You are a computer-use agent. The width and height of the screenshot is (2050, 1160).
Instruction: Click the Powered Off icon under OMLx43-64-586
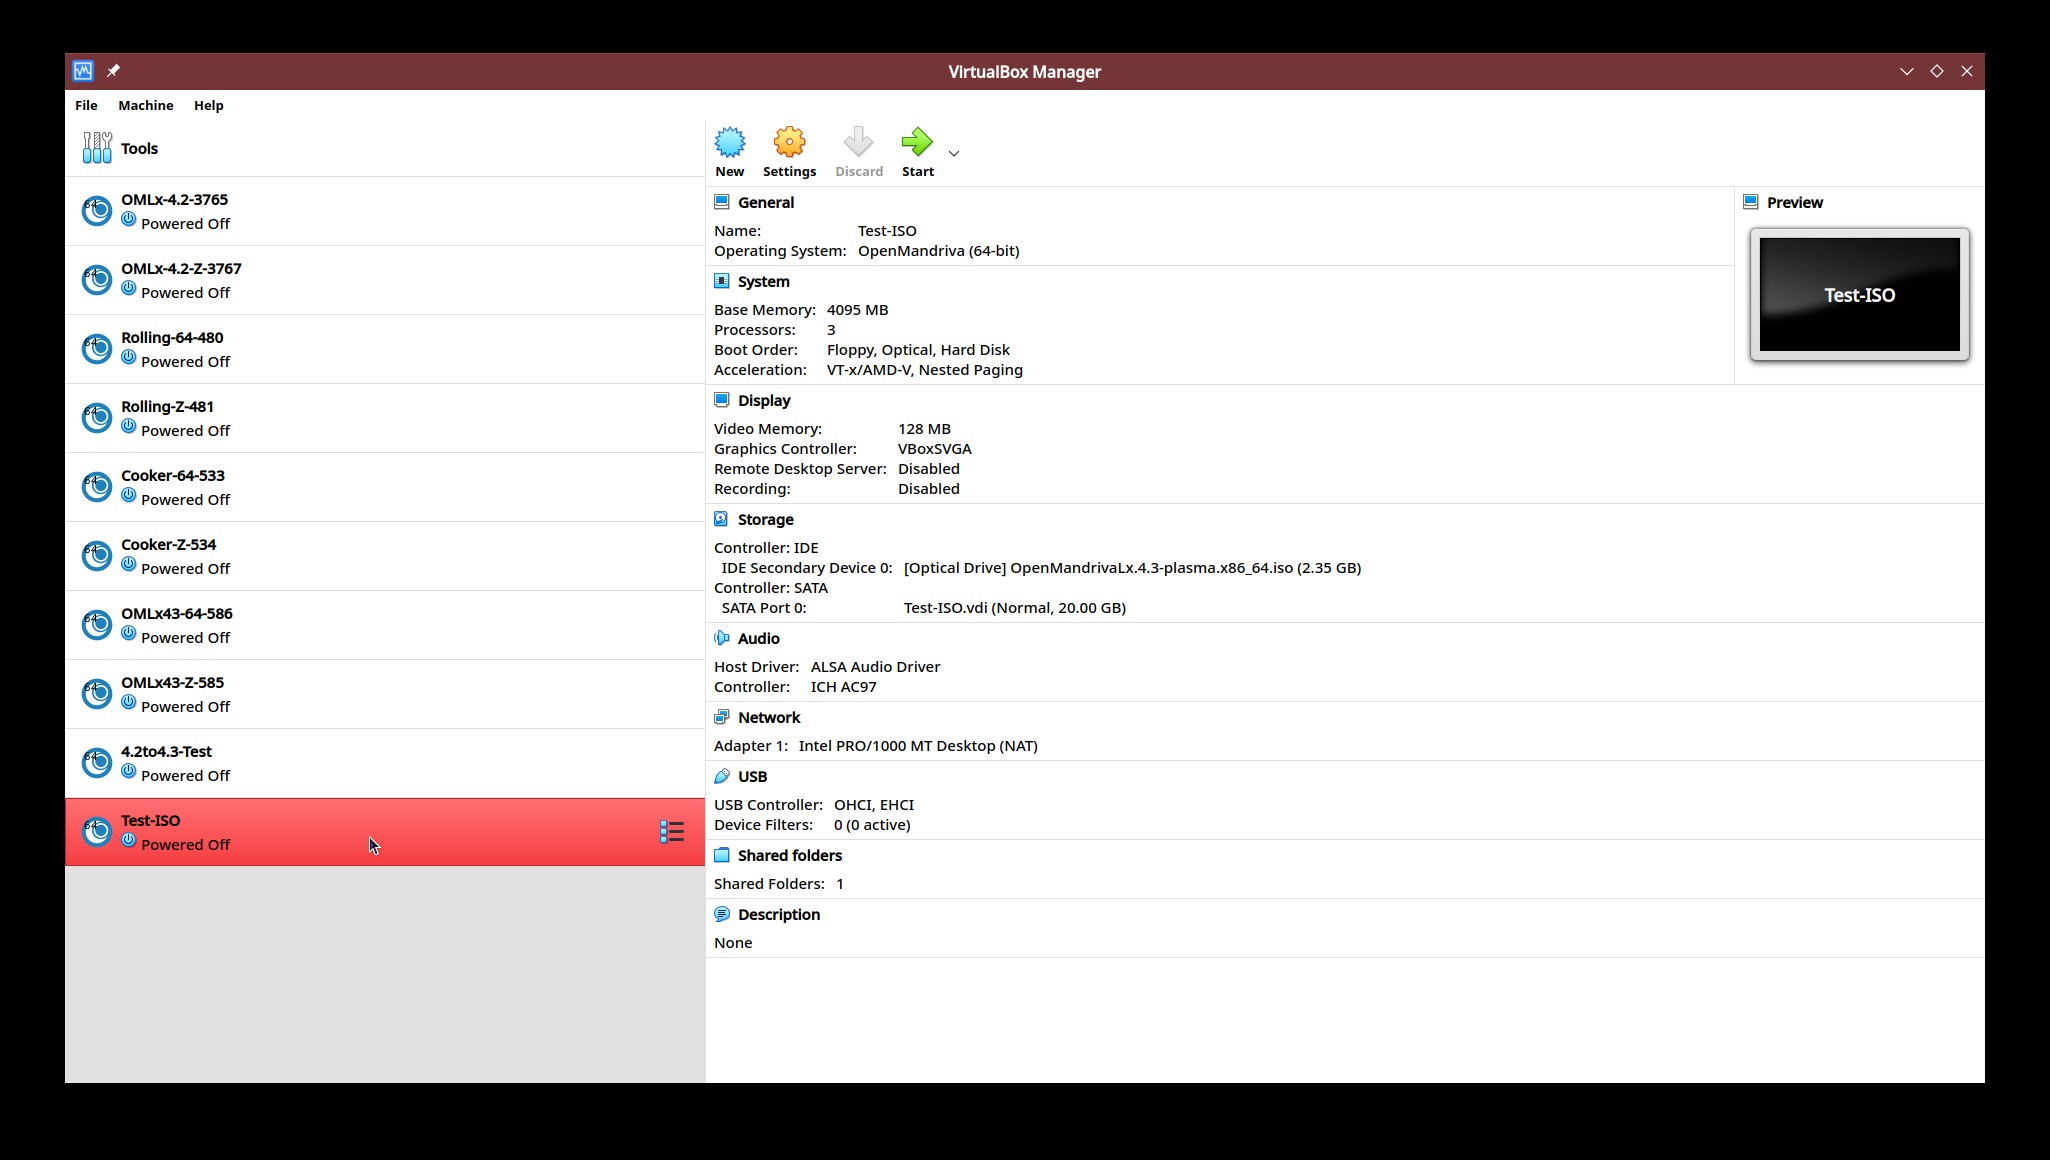[x=128, y=633]
